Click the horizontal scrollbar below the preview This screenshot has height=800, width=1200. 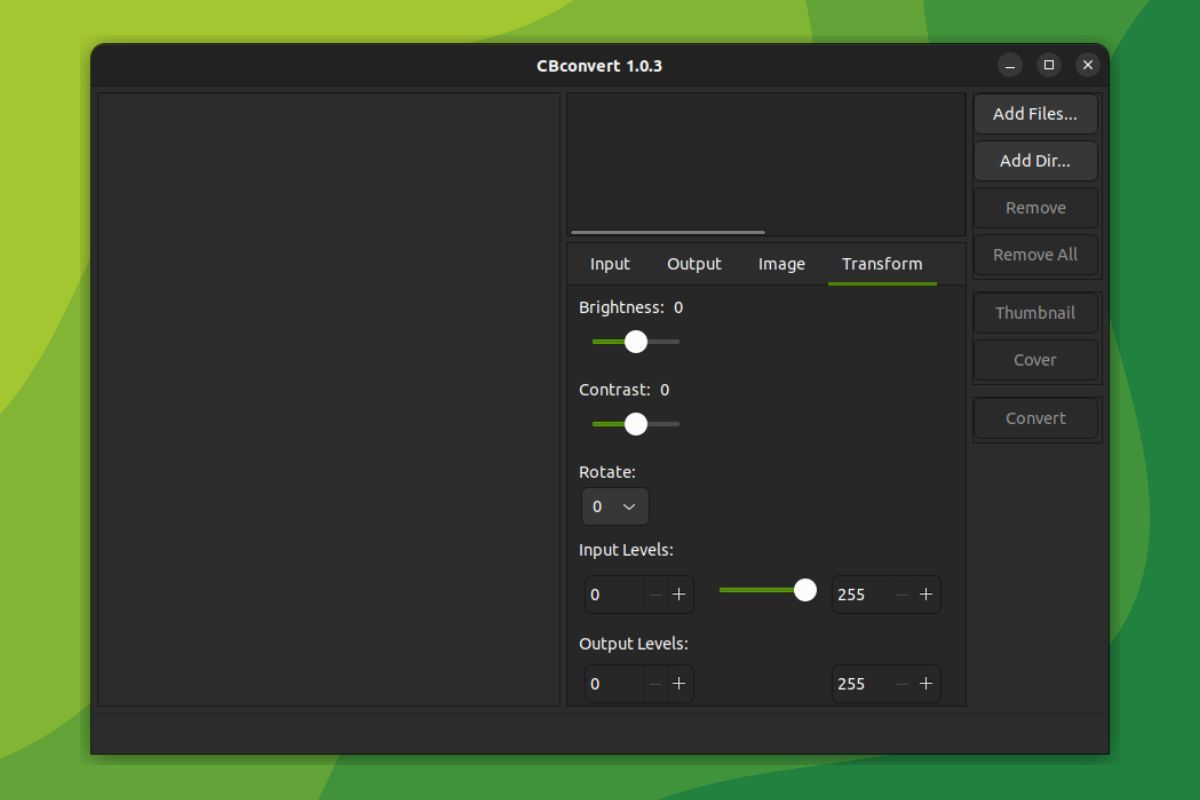tap(666, 231)
